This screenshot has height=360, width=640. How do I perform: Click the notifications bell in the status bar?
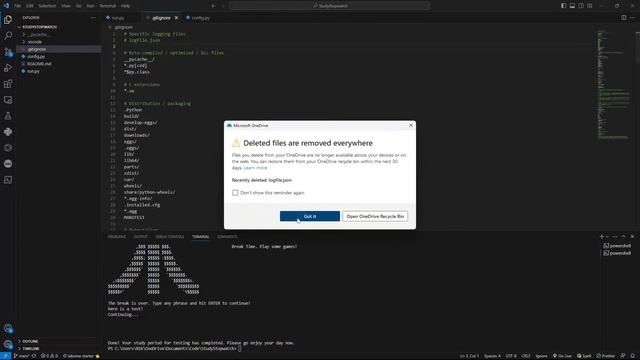[633, 356]
